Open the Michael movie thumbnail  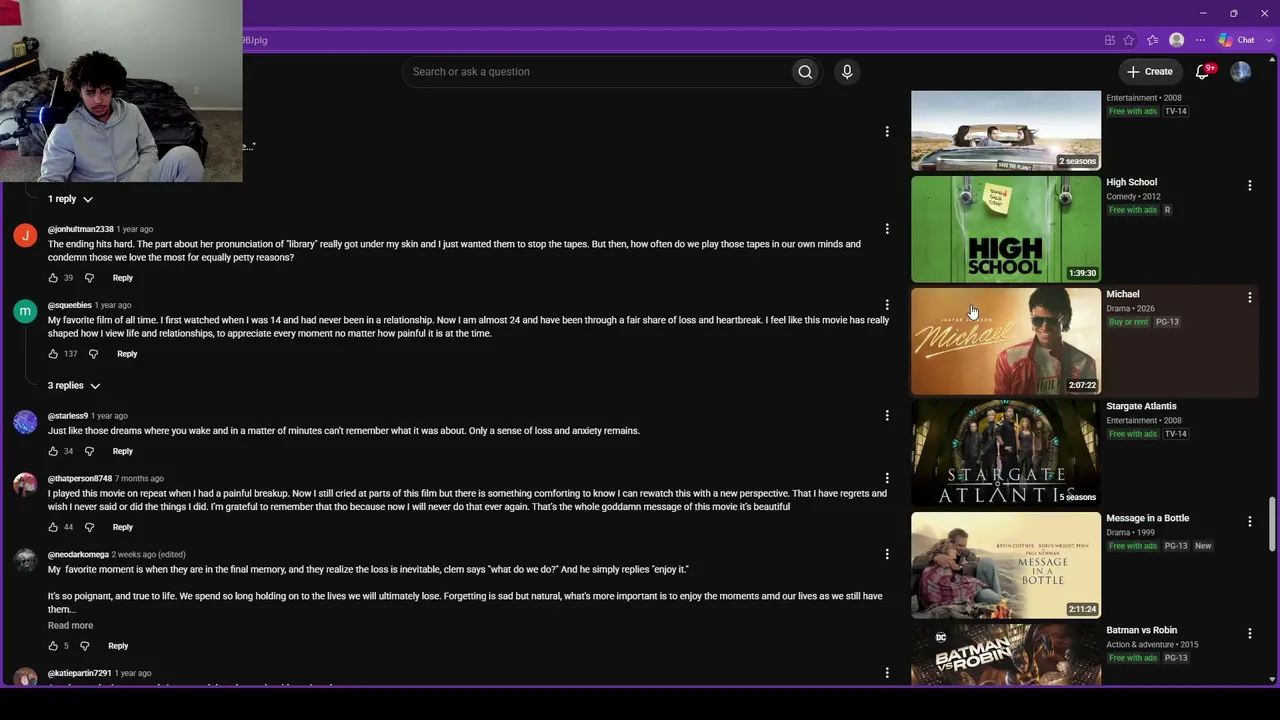pos(1006,342)
